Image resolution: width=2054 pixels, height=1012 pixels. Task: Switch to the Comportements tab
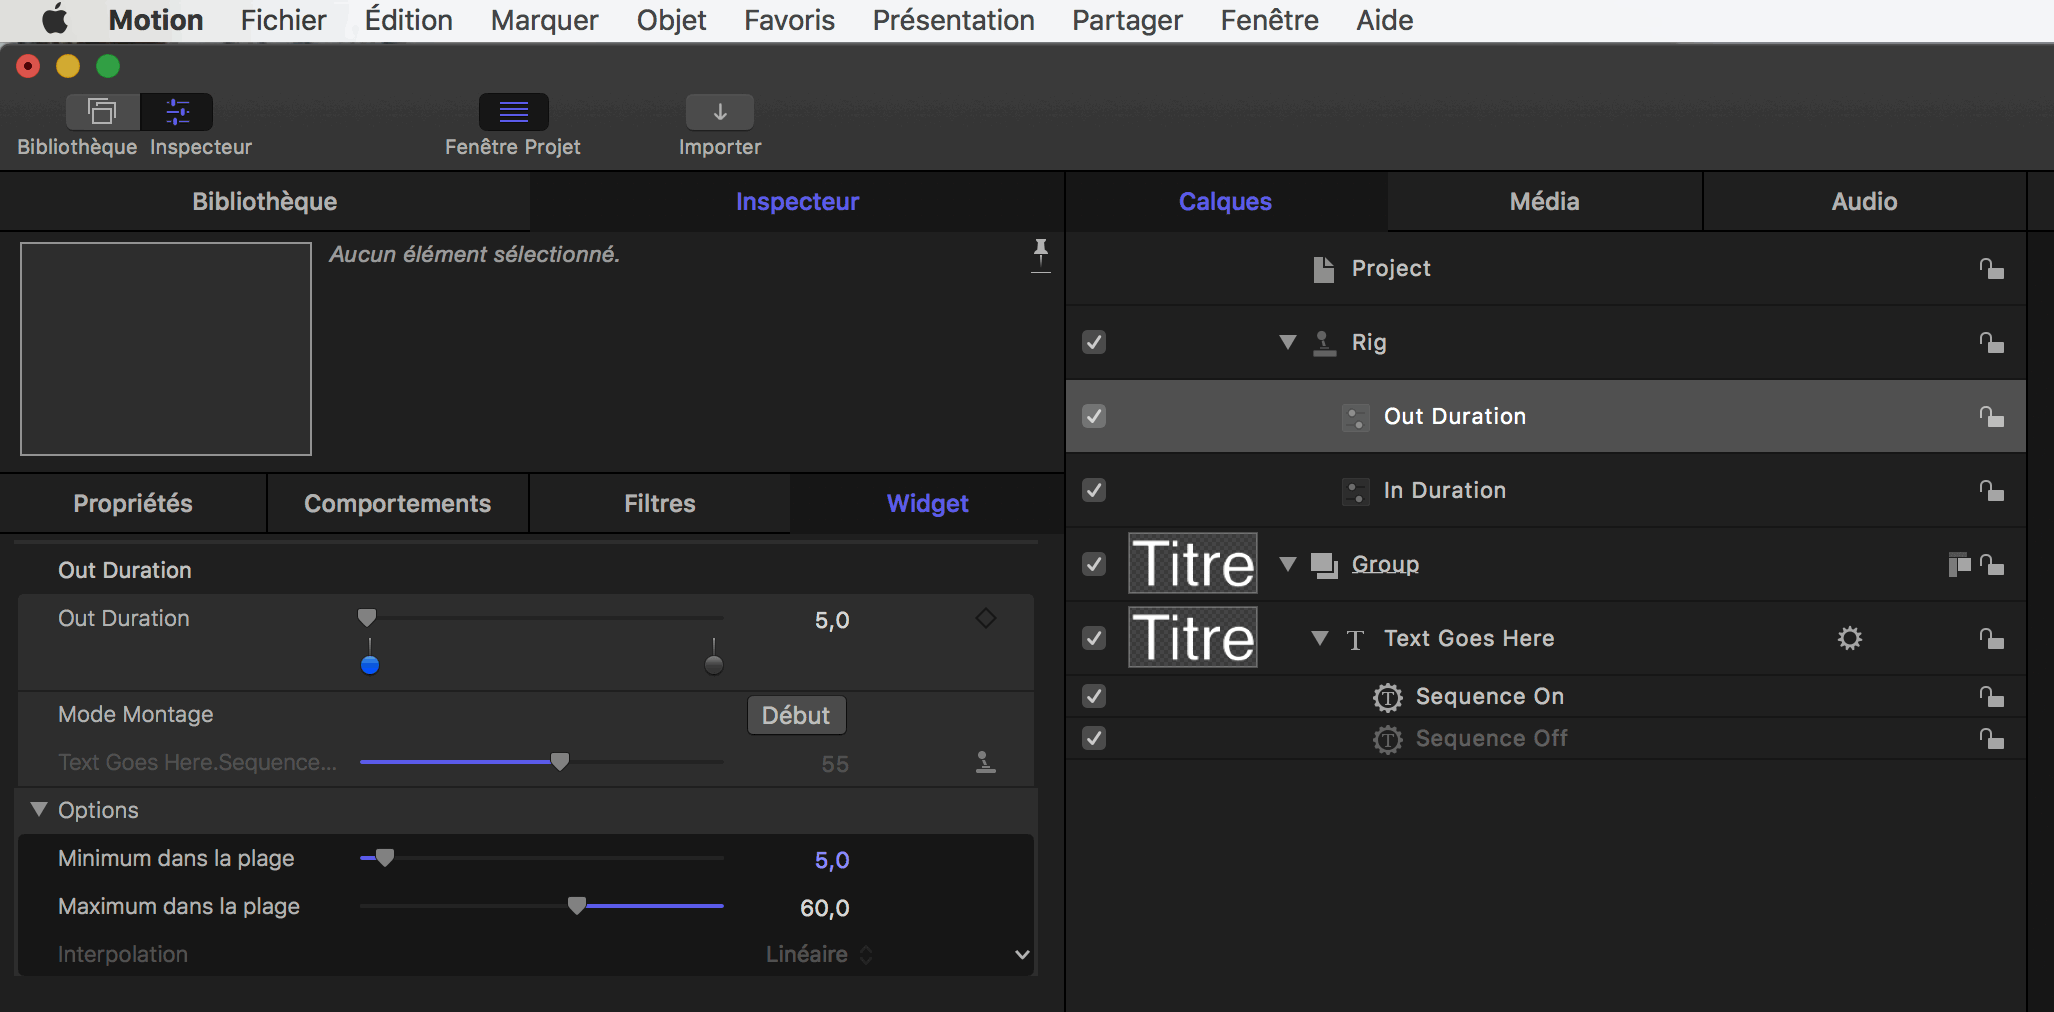397,504
